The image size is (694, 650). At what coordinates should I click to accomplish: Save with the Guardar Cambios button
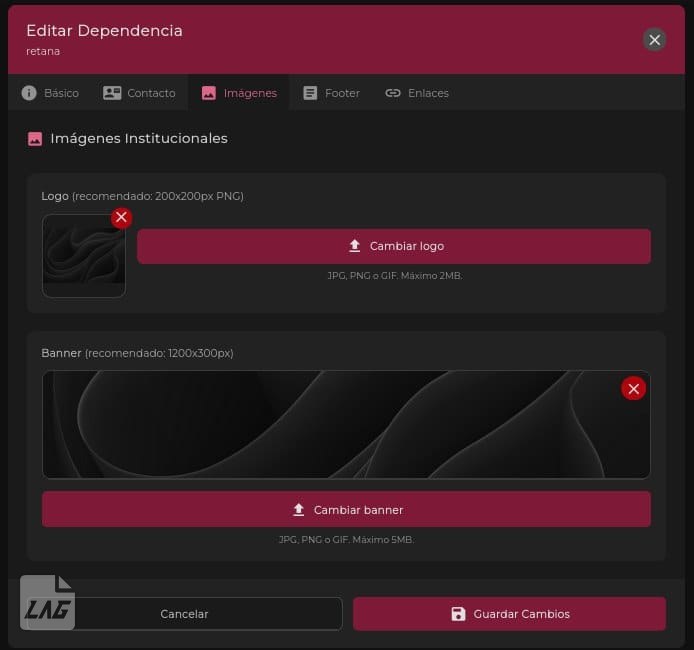click(509, 614)
